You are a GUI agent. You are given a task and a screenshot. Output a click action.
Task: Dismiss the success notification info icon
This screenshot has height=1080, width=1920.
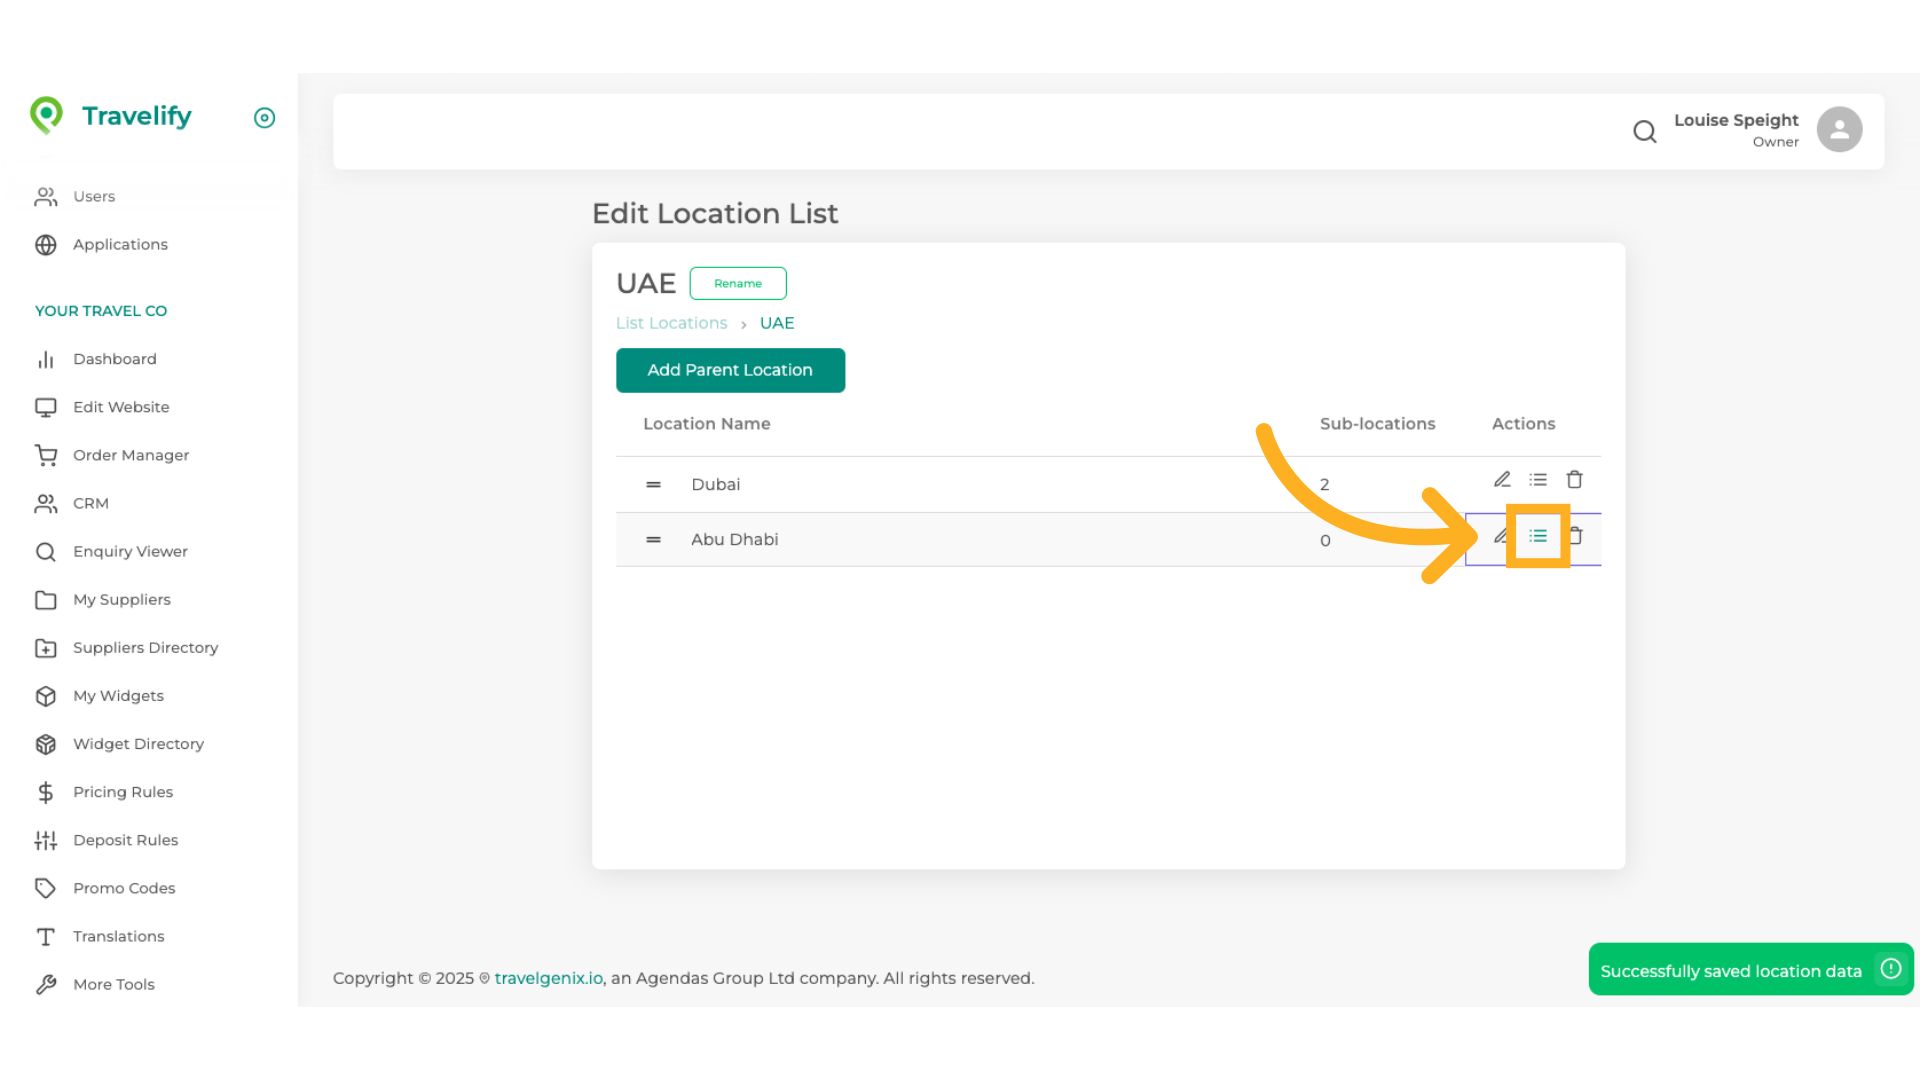(x=1890, y=969)
